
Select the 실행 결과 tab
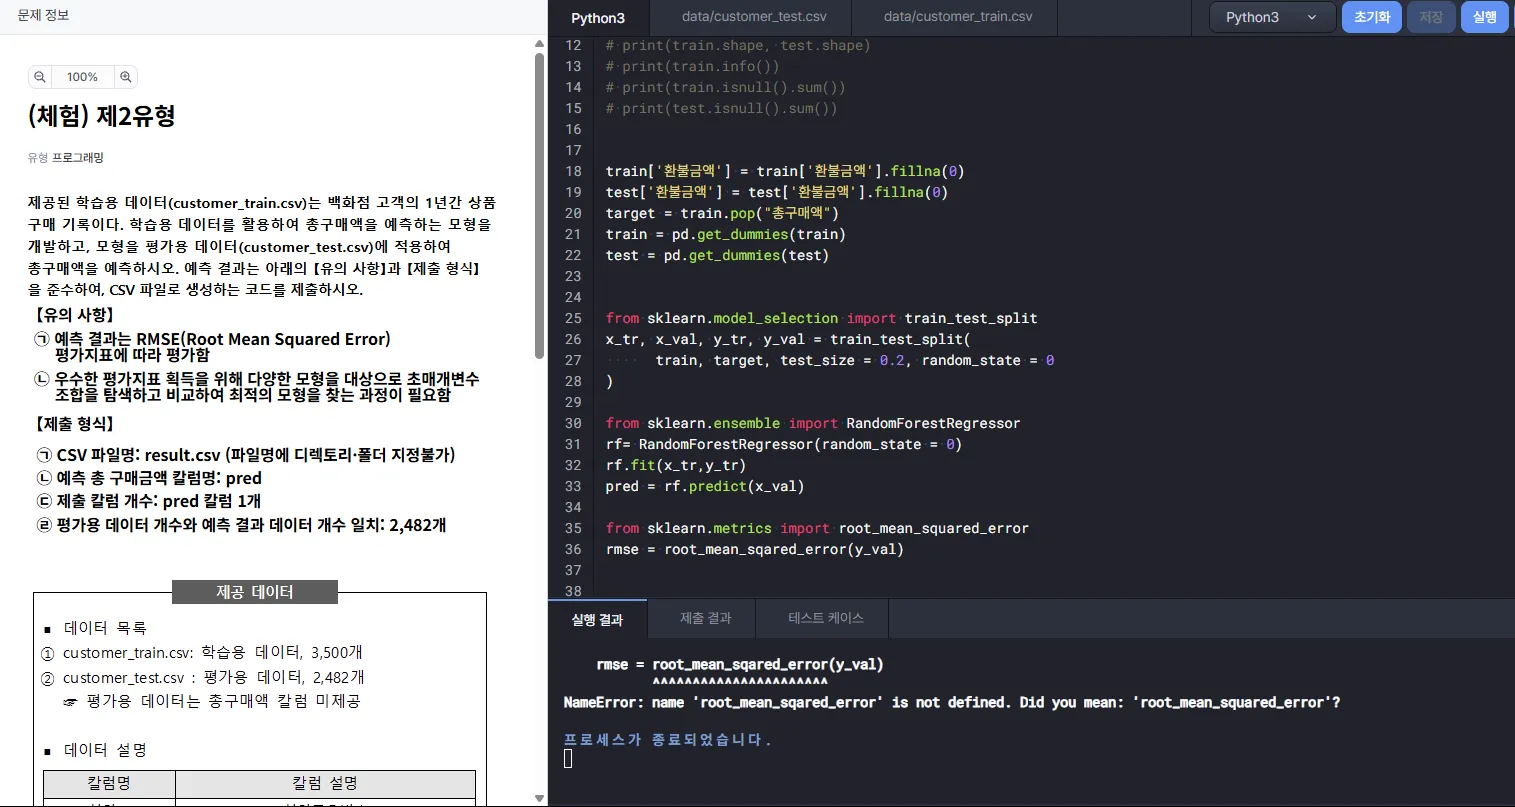coord(597,619)
